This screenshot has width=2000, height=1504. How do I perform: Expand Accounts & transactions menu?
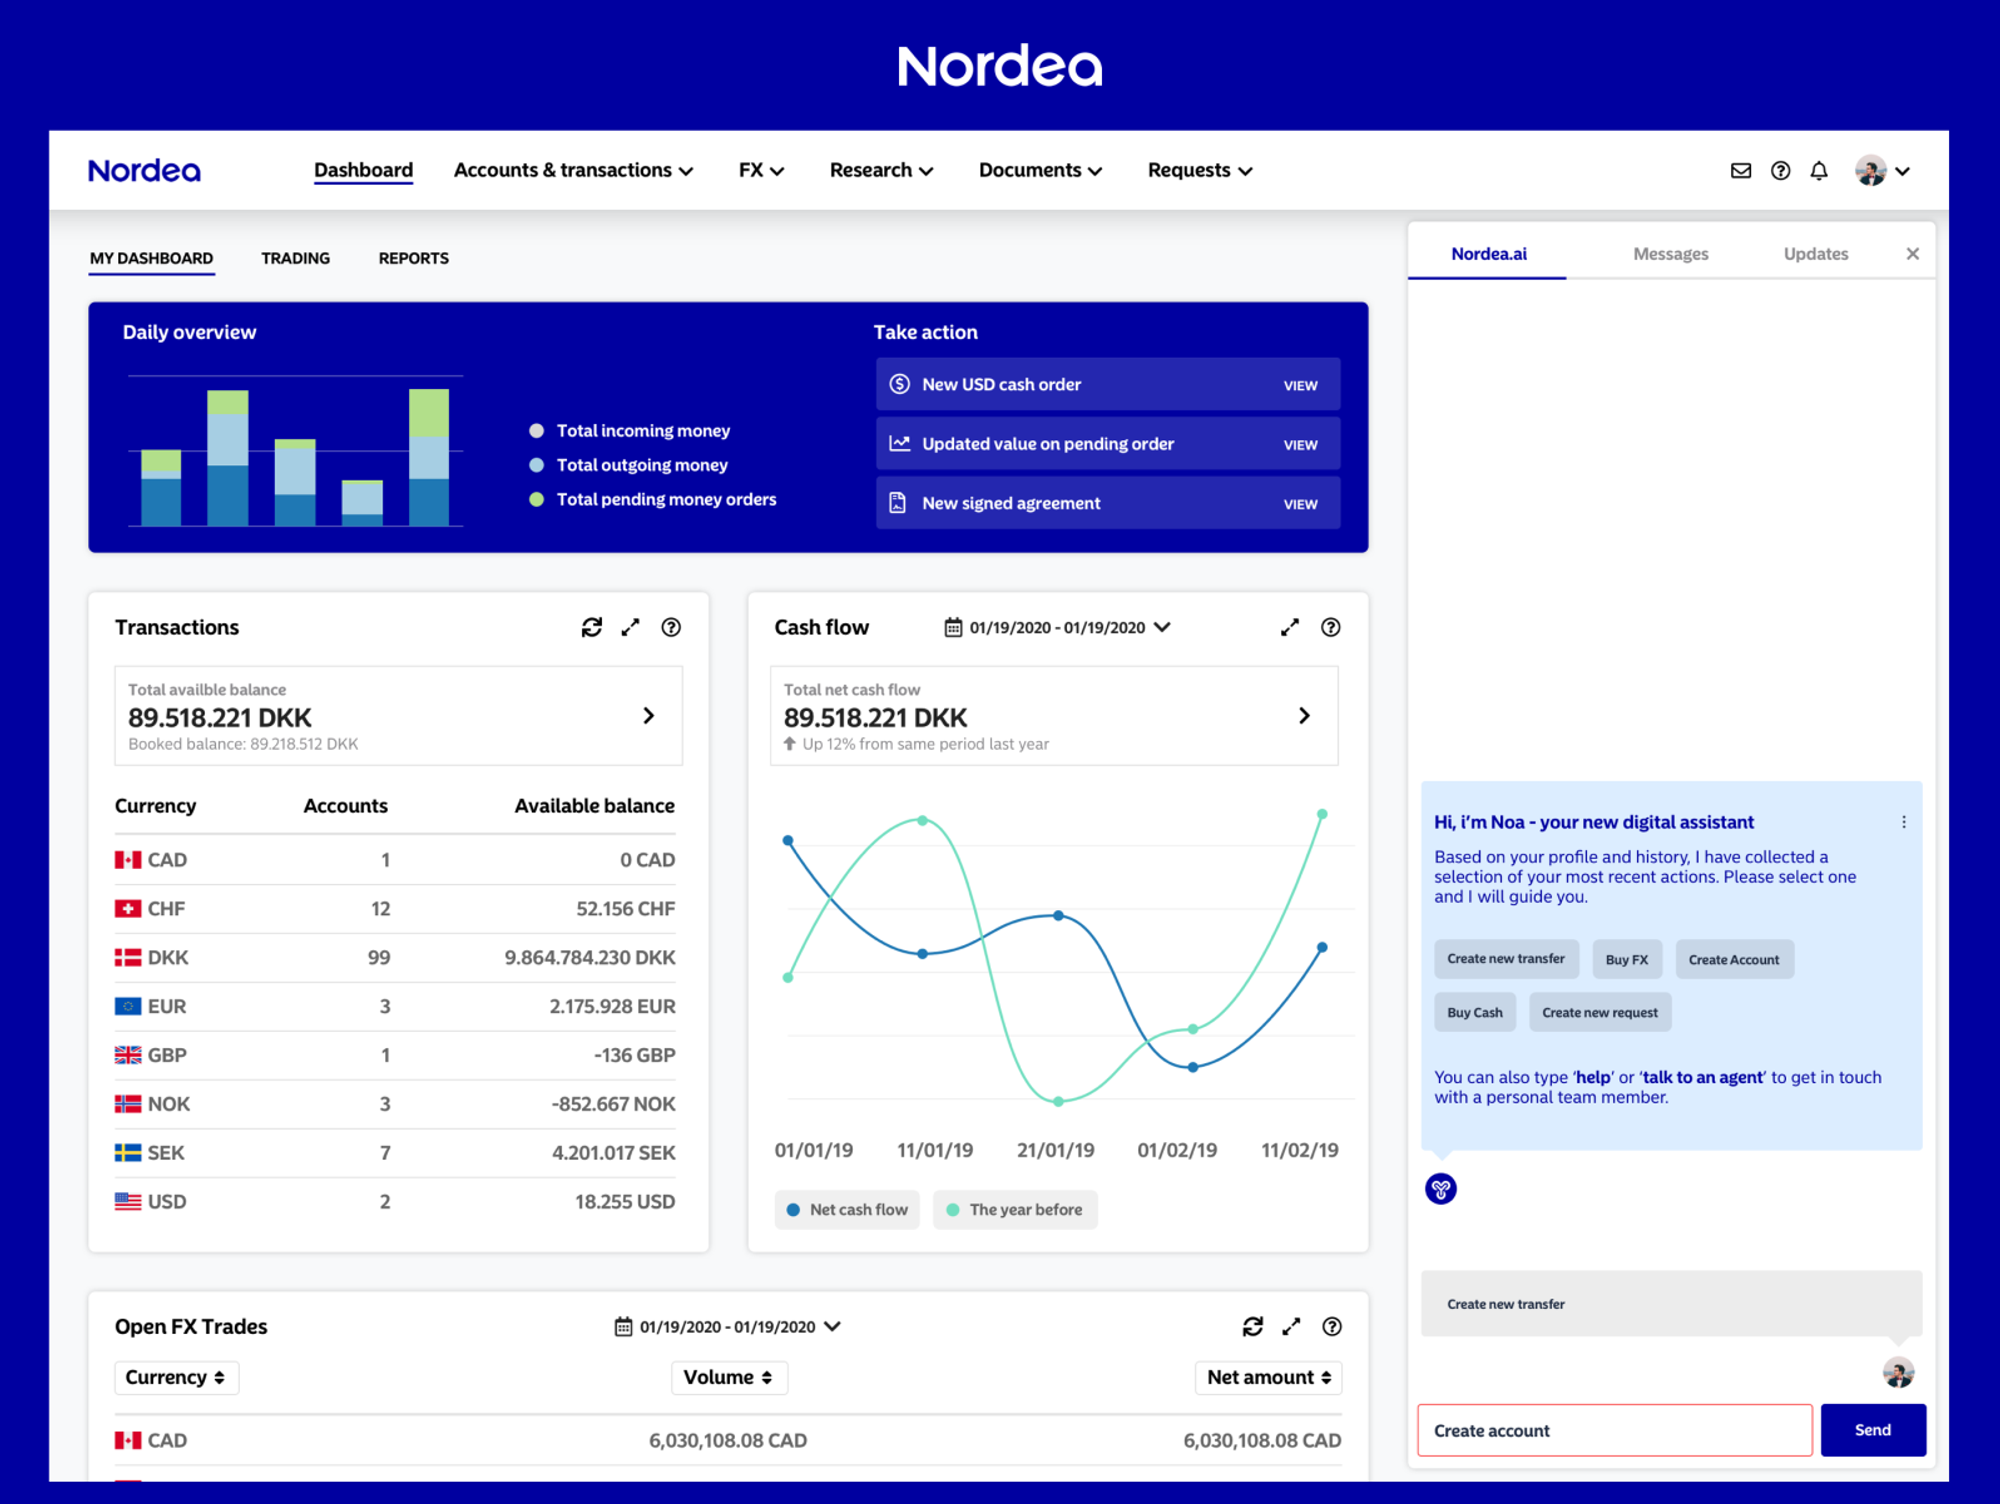[x=573, y=171]
